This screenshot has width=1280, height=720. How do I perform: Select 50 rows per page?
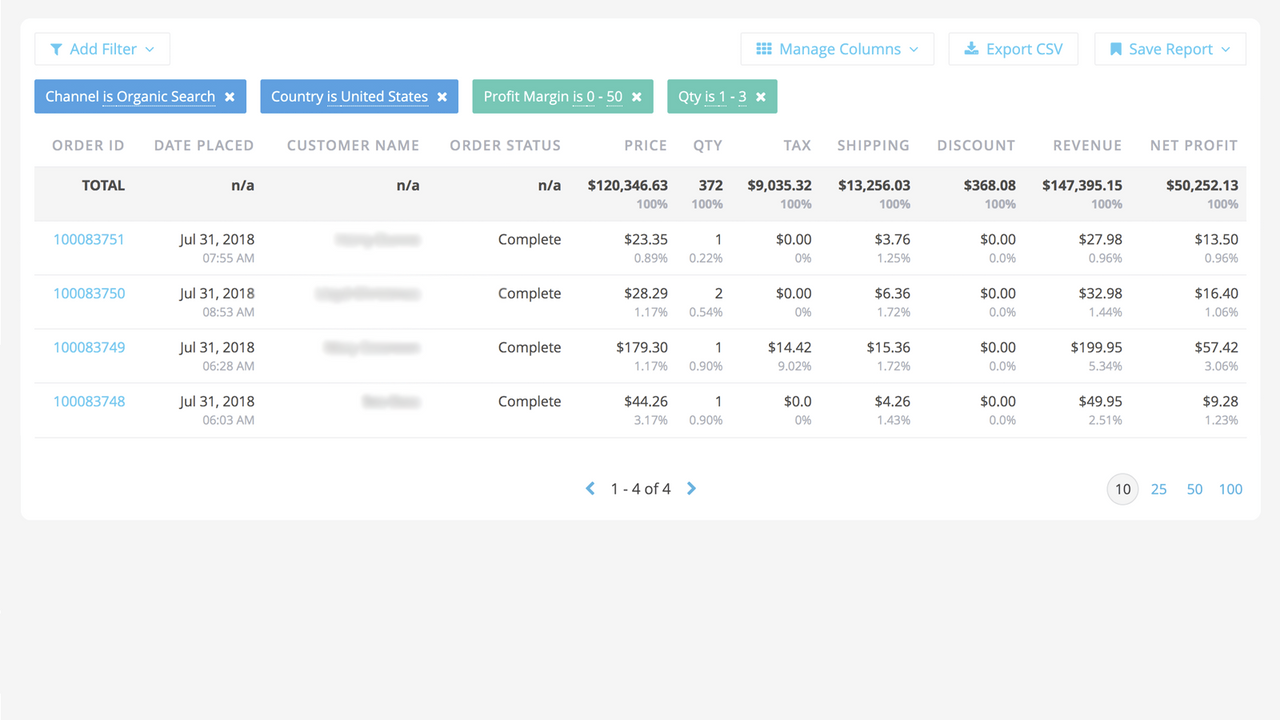click(1194, 489)
